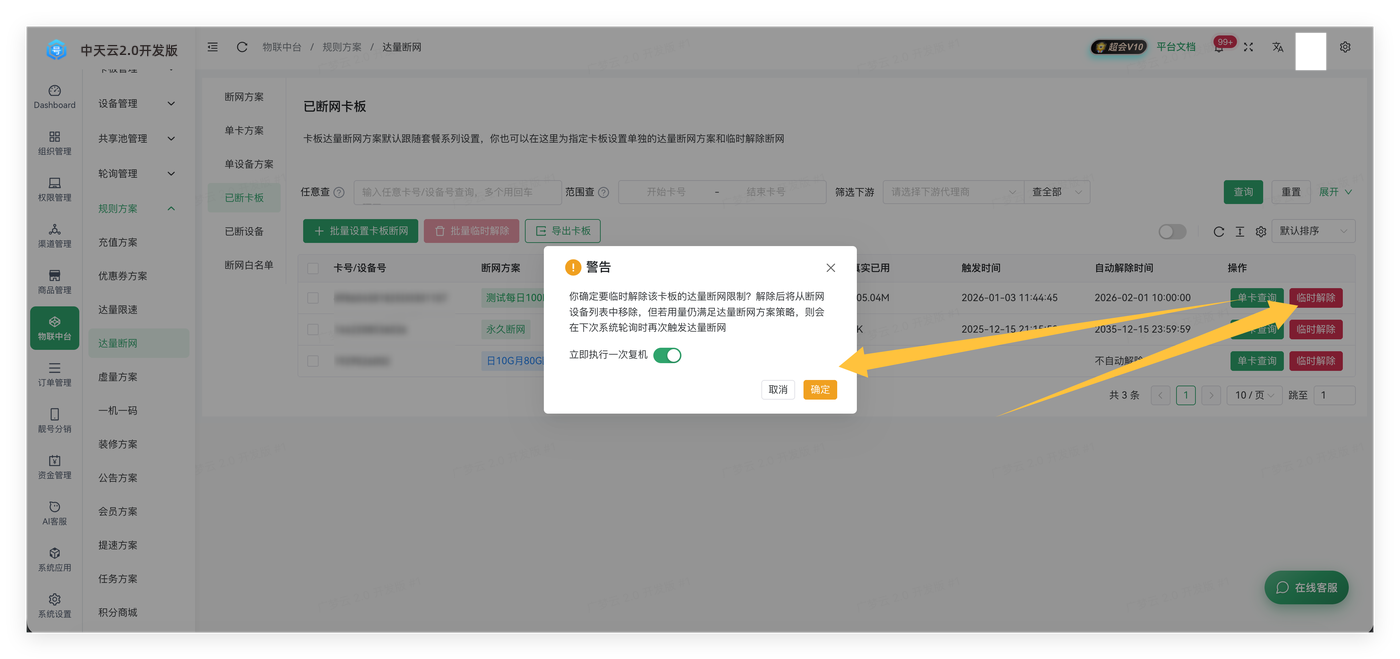Viewport: 1400px width, 659px height.
Task: Open the 在线客服 chat button
Action: pyautogui.click(x=1306, y=588)
